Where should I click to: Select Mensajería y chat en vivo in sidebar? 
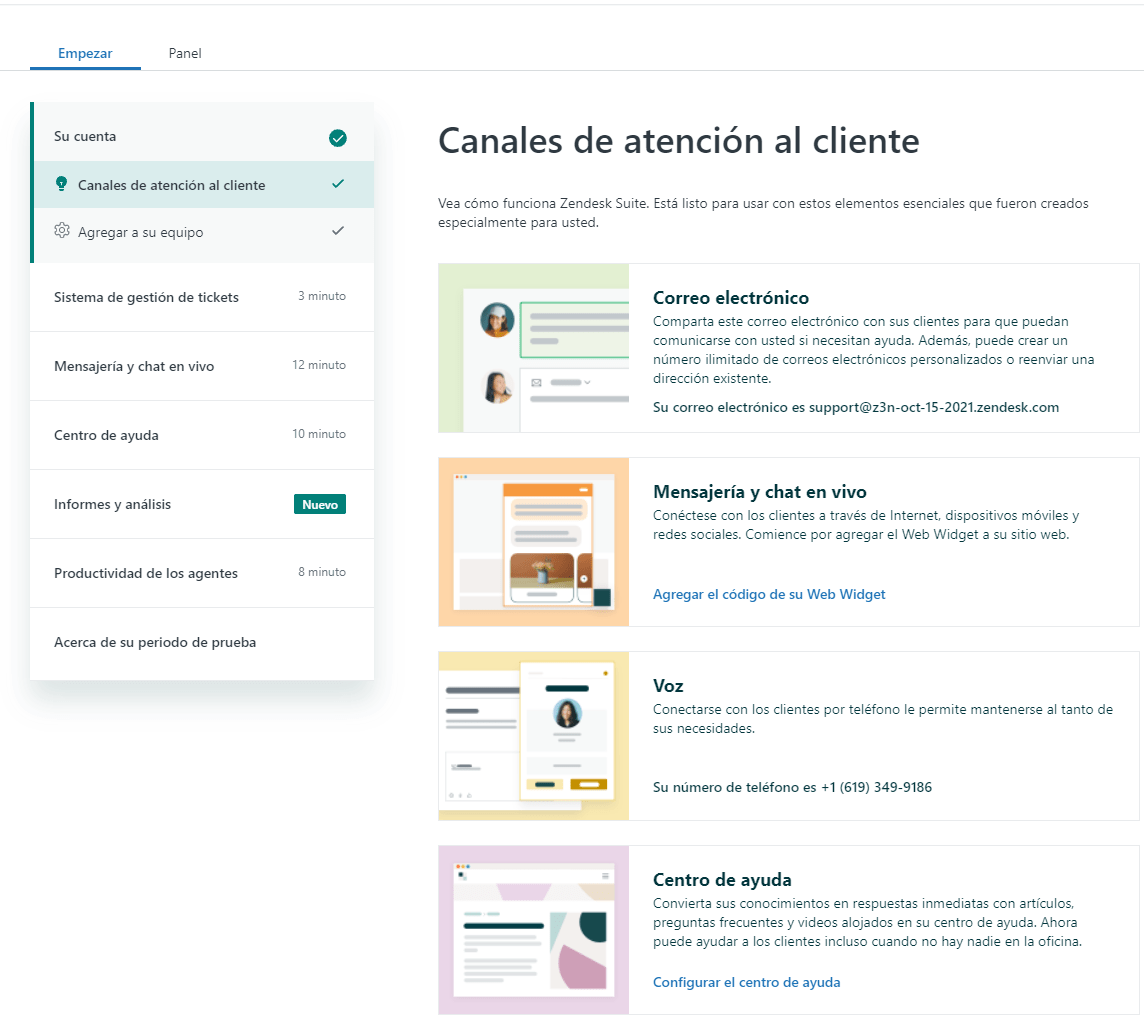tap(132, 365)
